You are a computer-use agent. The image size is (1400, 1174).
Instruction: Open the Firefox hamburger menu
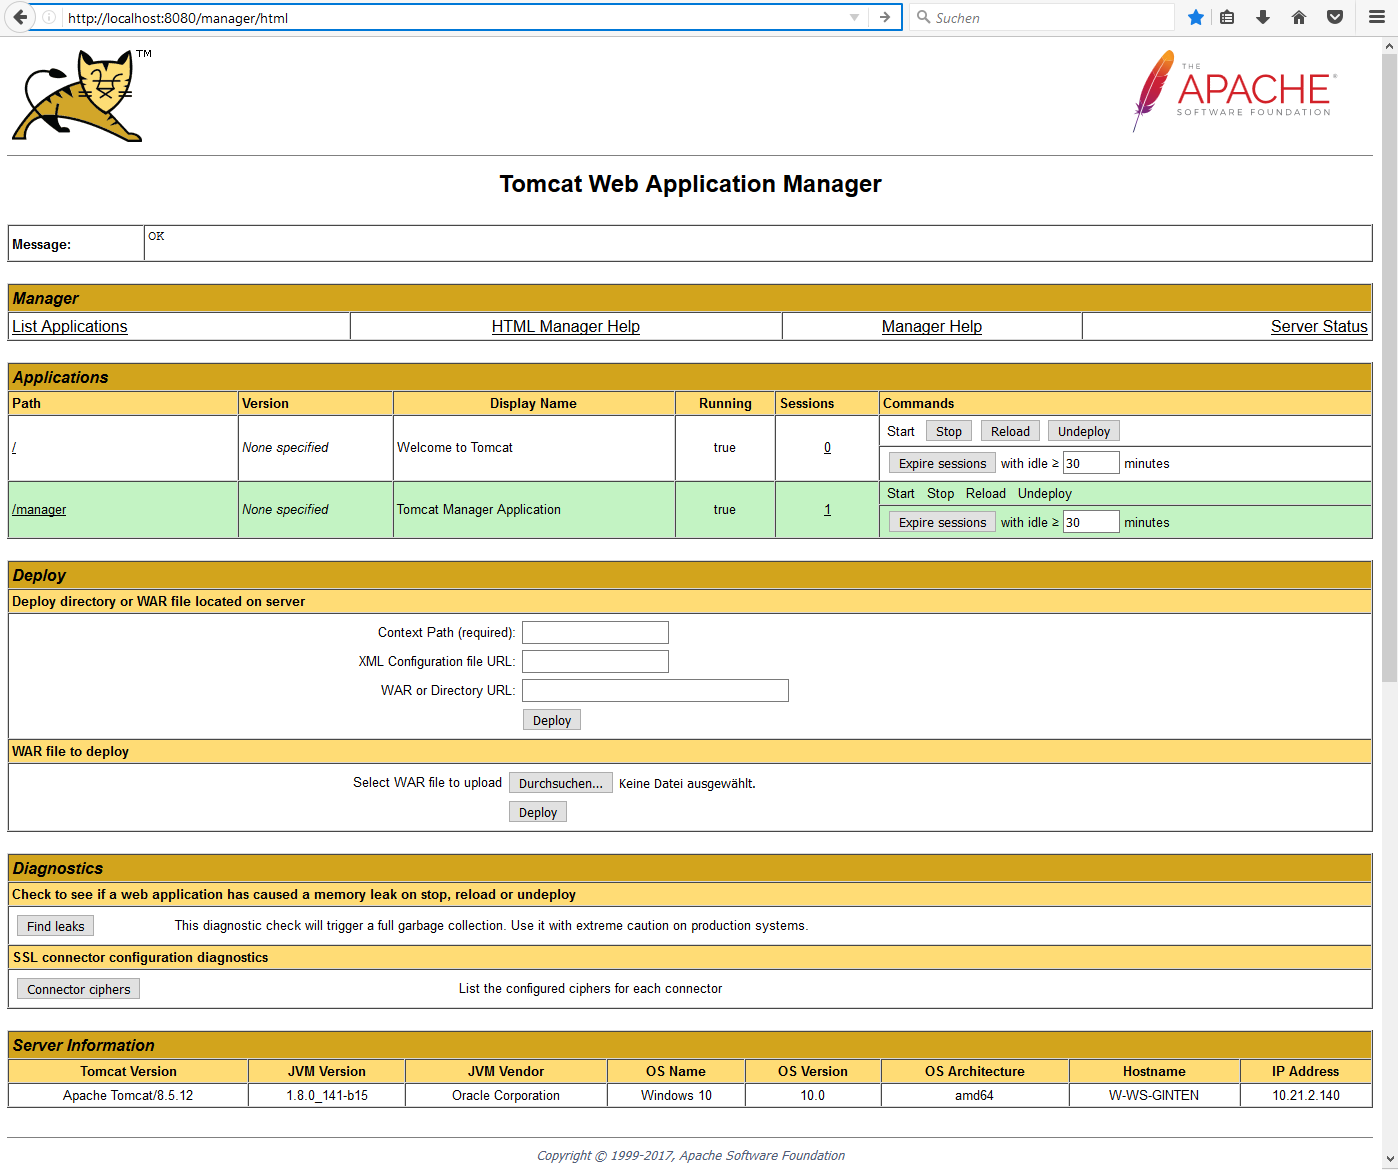point(1376,17)
